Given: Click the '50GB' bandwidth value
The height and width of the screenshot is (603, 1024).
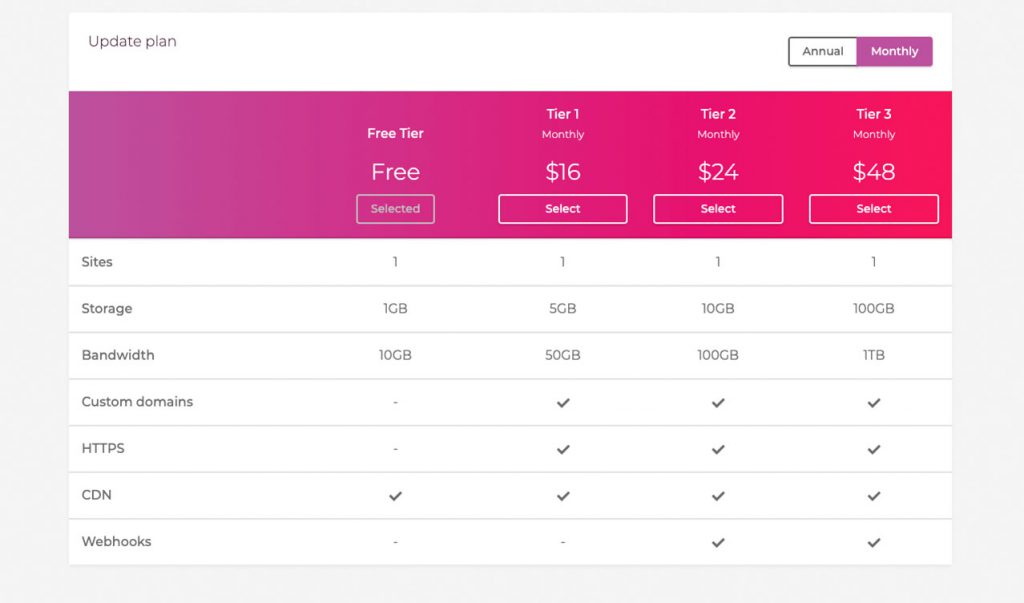Looking at the screenshot, I should pos(563,355).
